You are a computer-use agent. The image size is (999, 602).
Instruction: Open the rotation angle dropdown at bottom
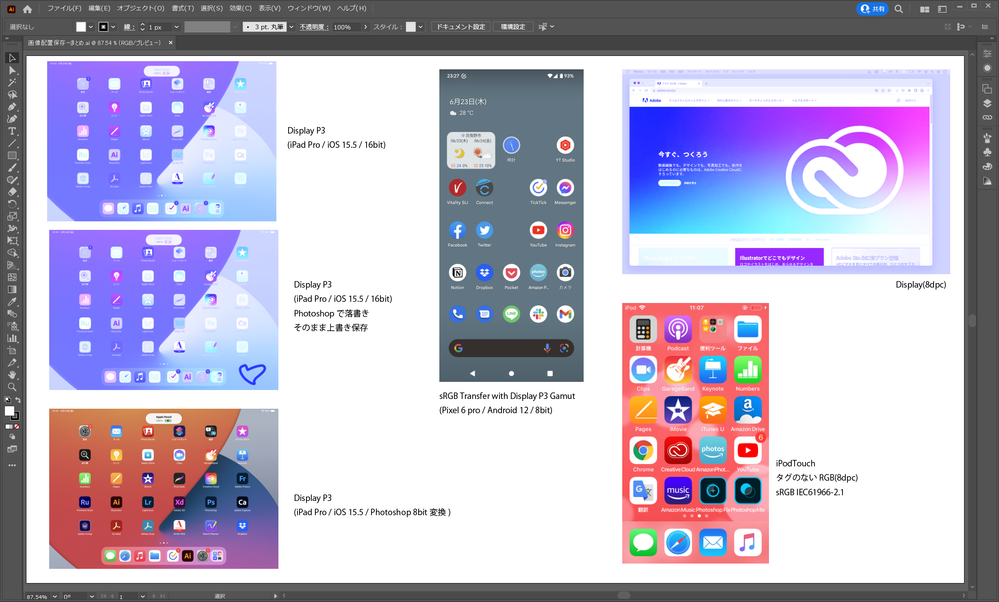coord(92,597)
